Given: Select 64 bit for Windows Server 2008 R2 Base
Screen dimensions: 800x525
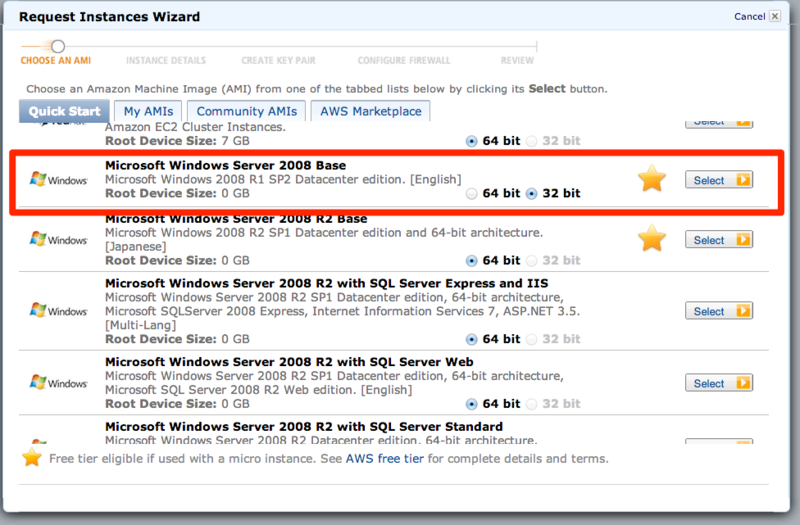Looking at the screenshot, I should coord(471,261).
